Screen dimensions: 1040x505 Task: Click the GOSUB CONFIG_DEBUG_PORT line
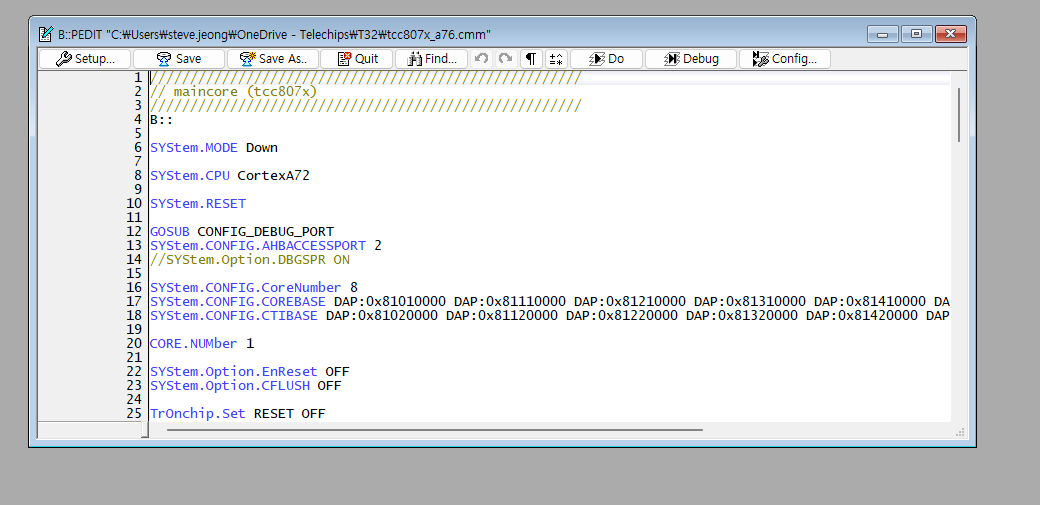tap(241, 231)
